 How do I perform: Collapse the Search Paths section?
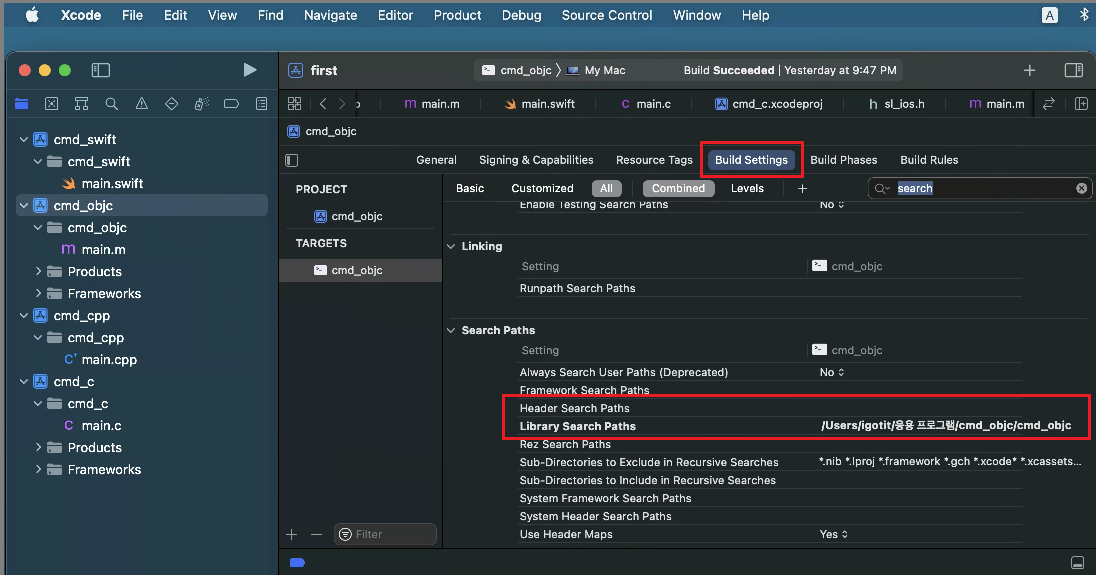point(451,330)
